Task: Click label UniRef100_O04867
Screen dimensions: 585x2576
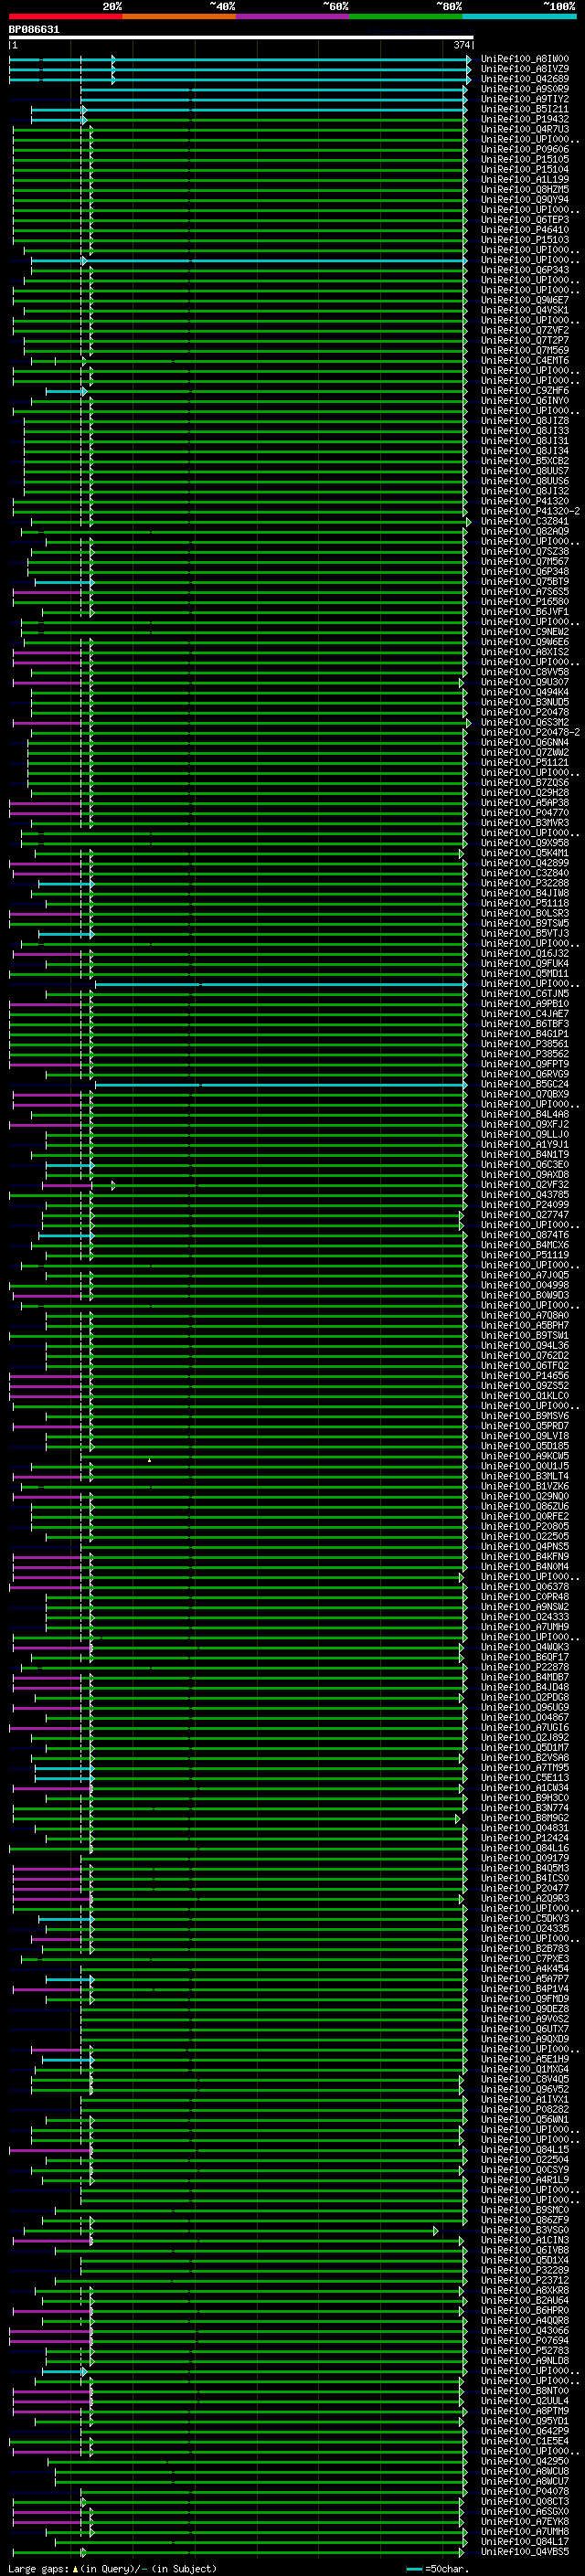Action: point(525,1718)
